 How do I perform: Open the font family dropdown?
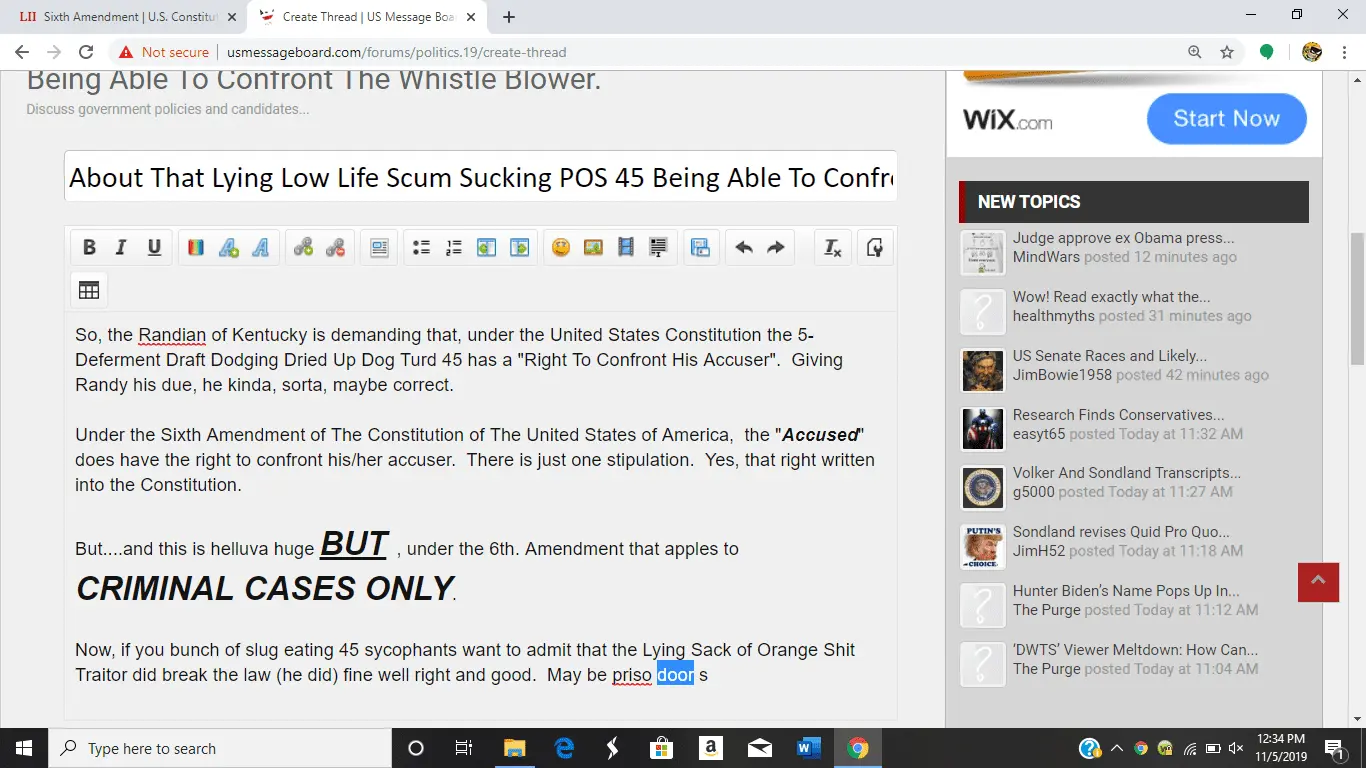(261, 248)
